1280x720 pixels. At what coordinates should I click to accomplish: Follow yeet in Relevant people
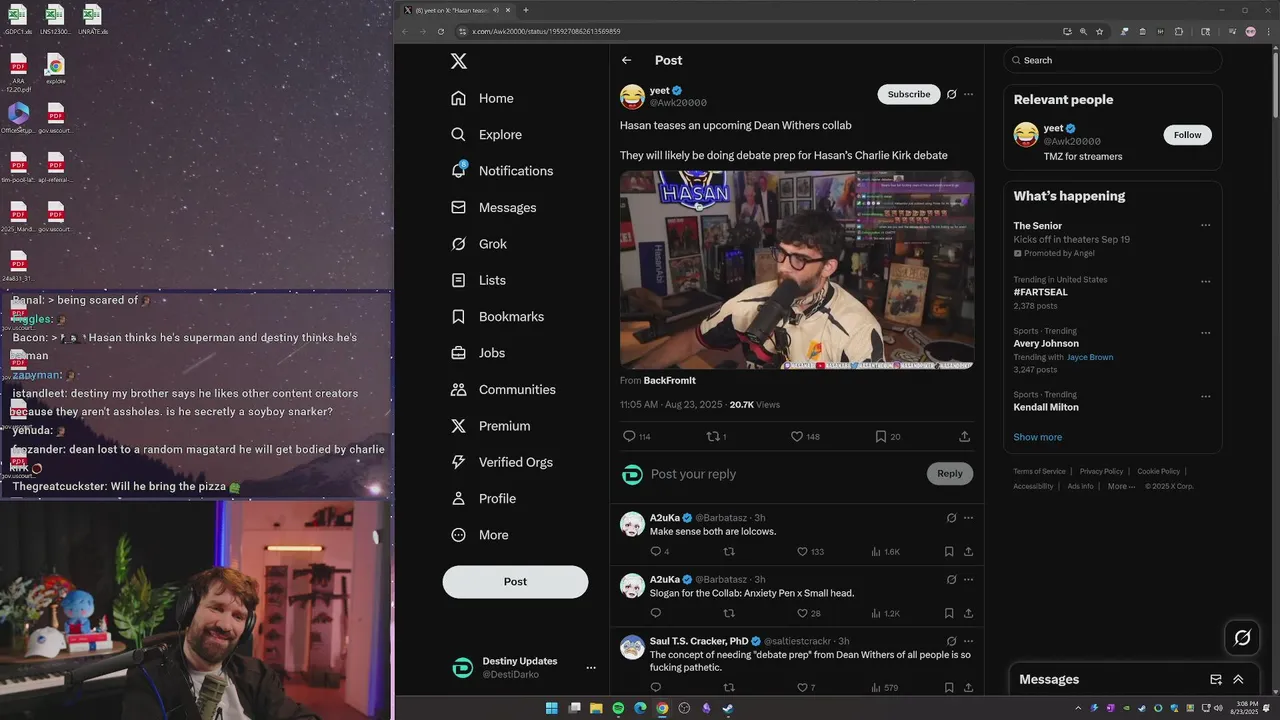click(x=1187, y=135)
